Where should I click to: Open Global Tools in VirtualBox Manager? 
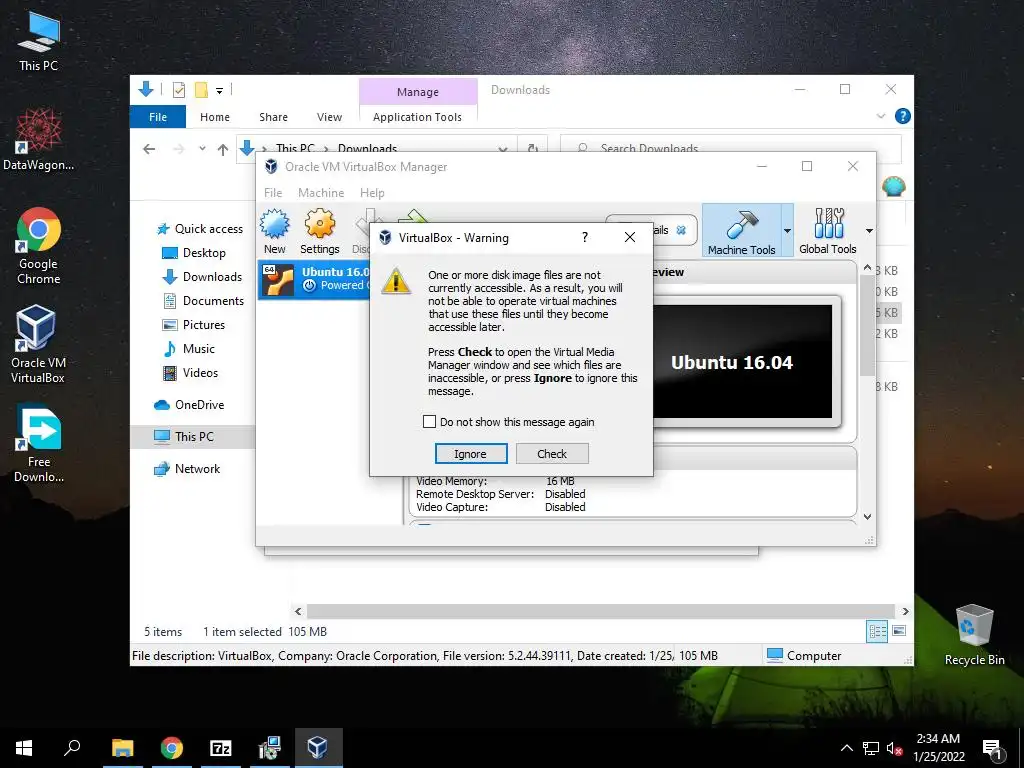[827, 231]
